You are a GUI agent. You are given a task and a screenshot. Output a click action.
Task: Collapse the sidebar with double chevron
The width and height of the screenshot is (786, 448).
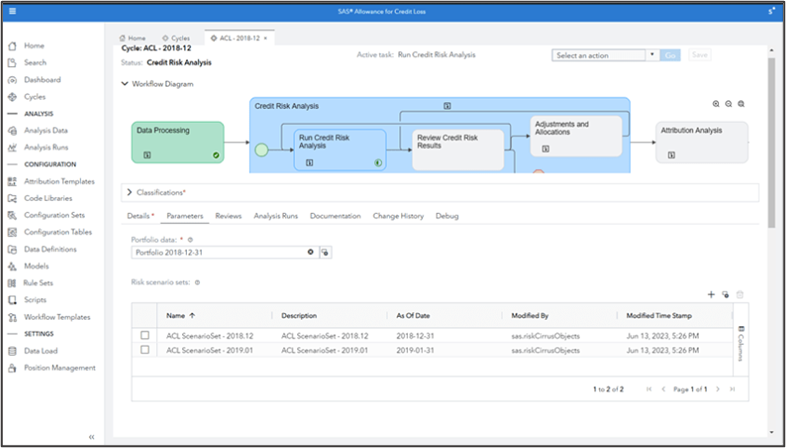92,437
